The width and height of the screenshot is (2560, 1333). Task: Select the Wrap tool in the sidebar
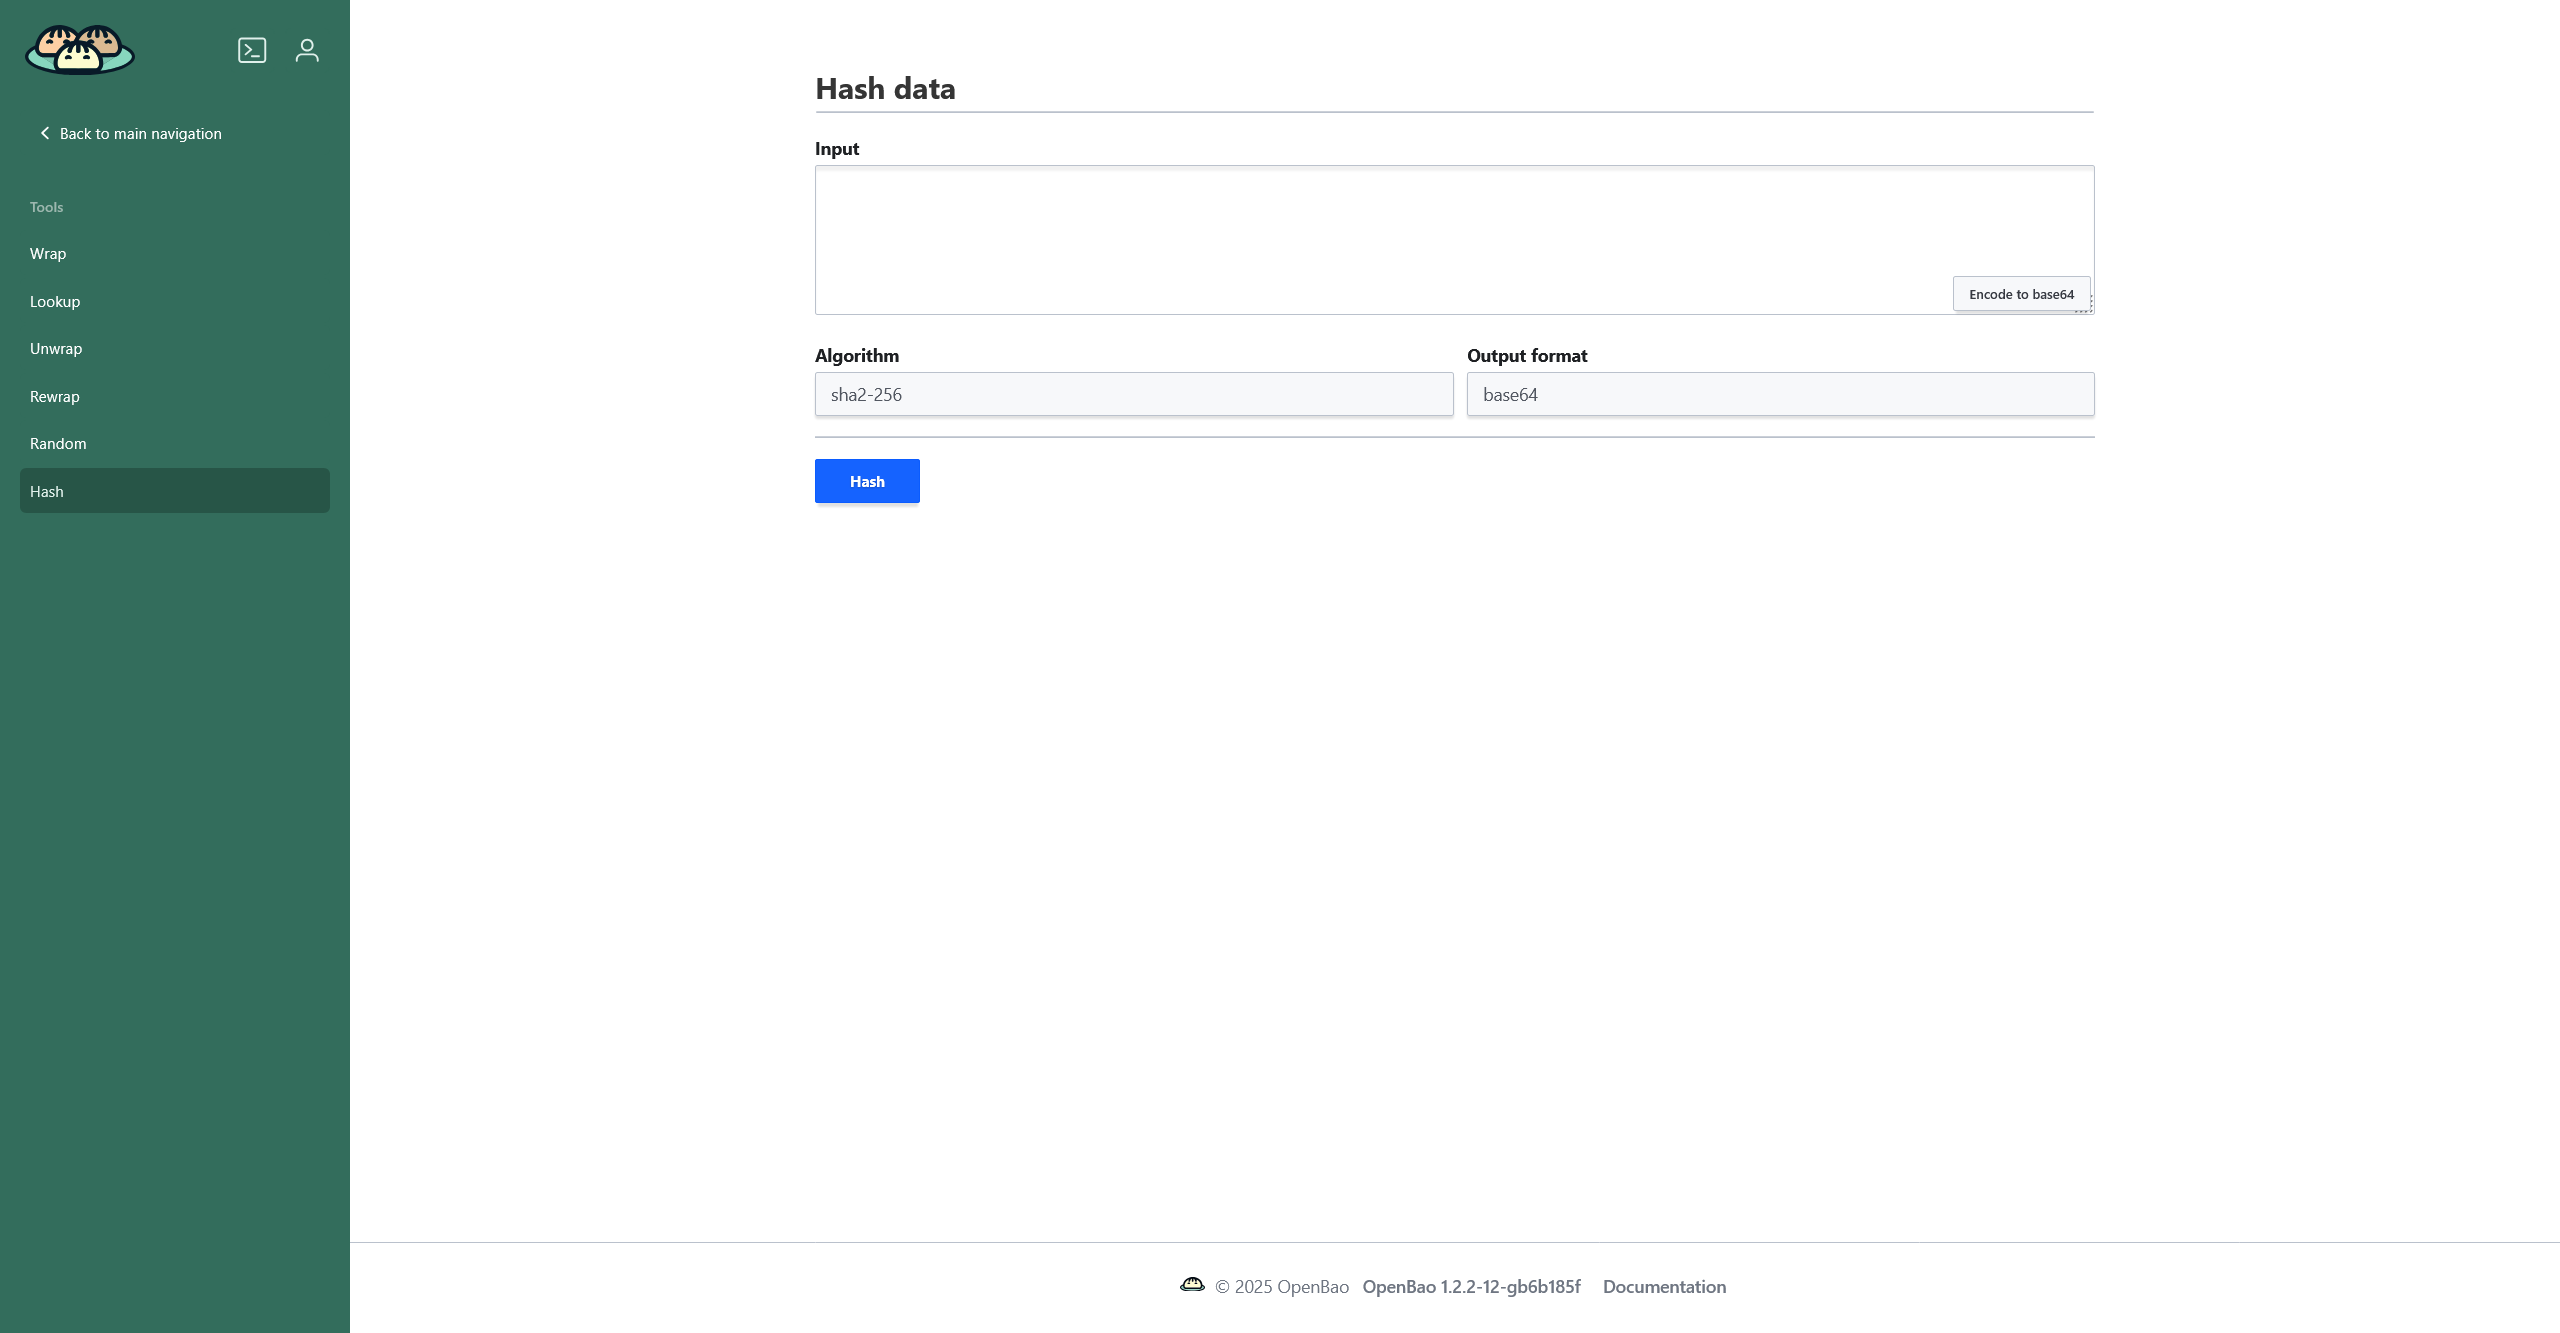(48, 253)
